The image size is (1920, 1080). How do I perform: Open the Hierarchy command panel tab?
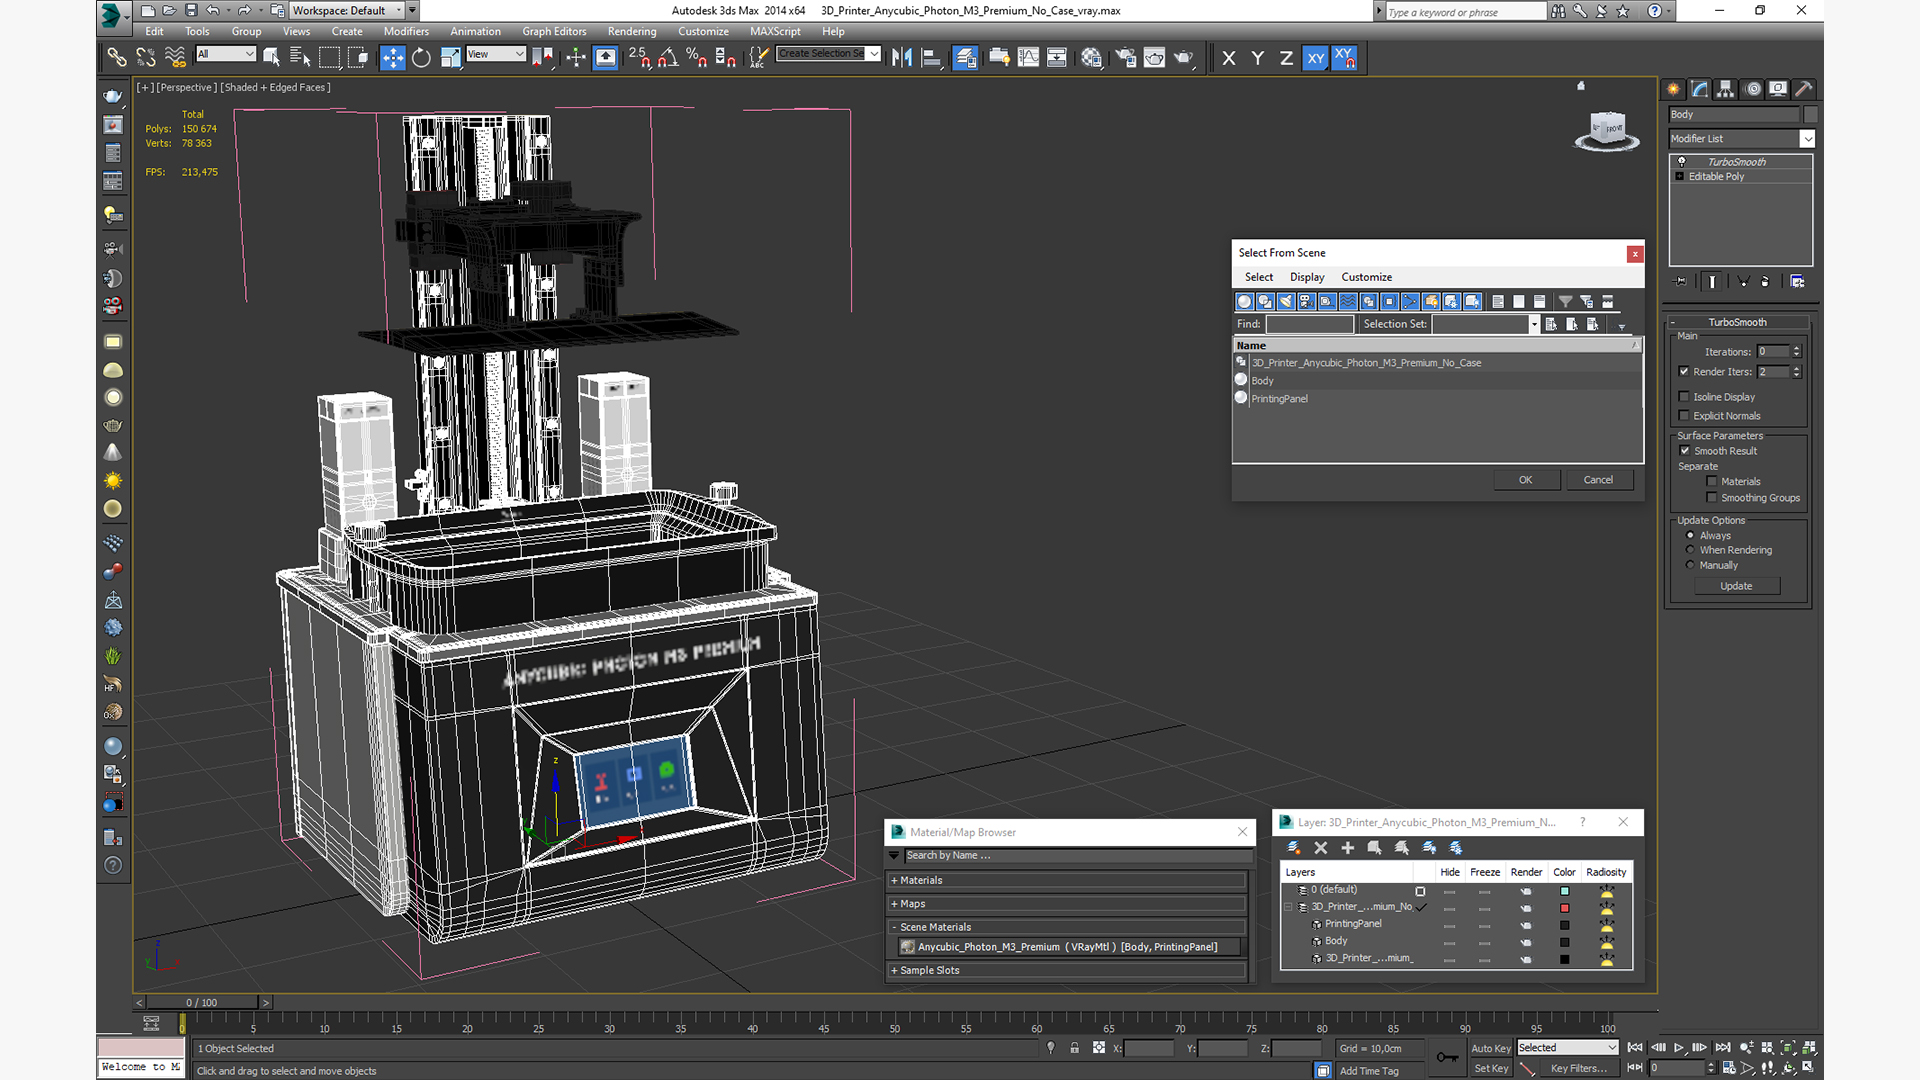[x=1725, y=89]
